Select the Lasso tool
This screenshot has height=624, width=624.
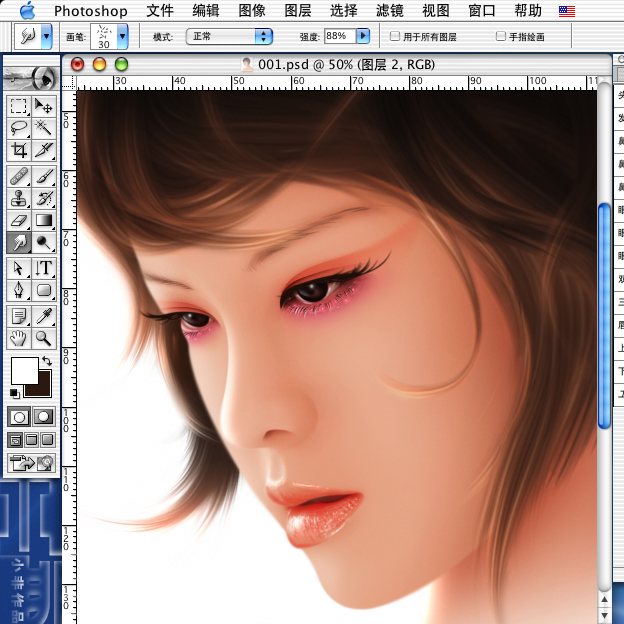click(19, 128)
